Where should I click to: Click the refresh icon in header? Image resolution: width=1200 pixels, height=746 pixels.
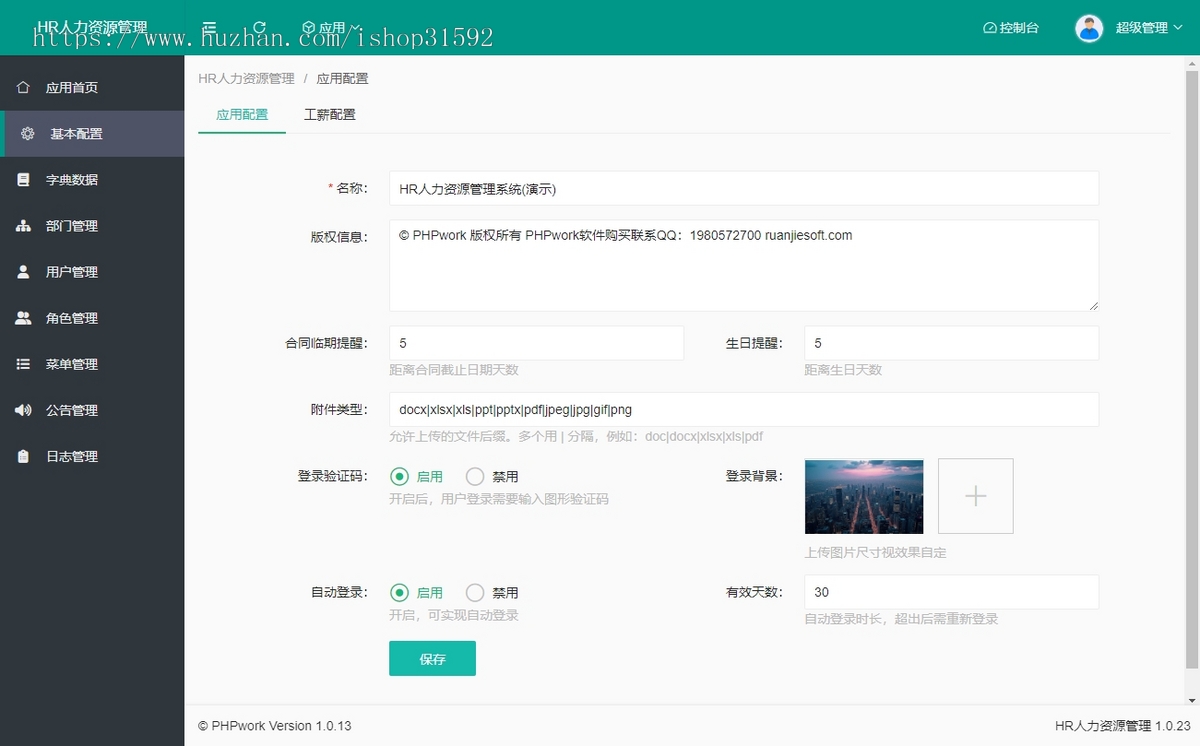(x=259, y=28)
